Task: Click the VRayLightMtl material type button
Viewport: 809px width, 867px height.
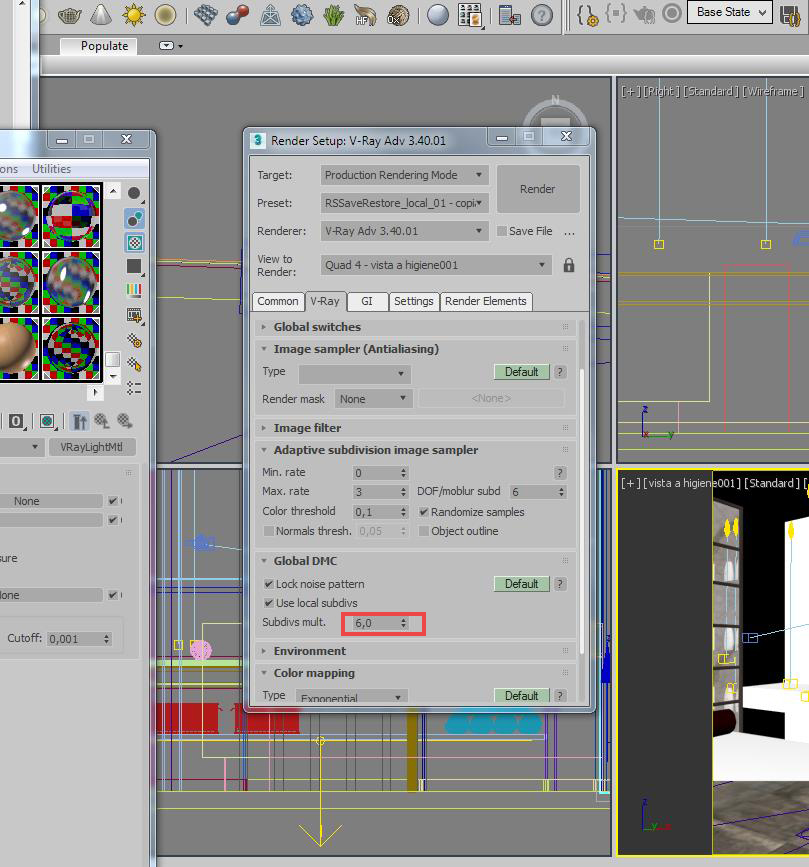Action: coord(92,447)
